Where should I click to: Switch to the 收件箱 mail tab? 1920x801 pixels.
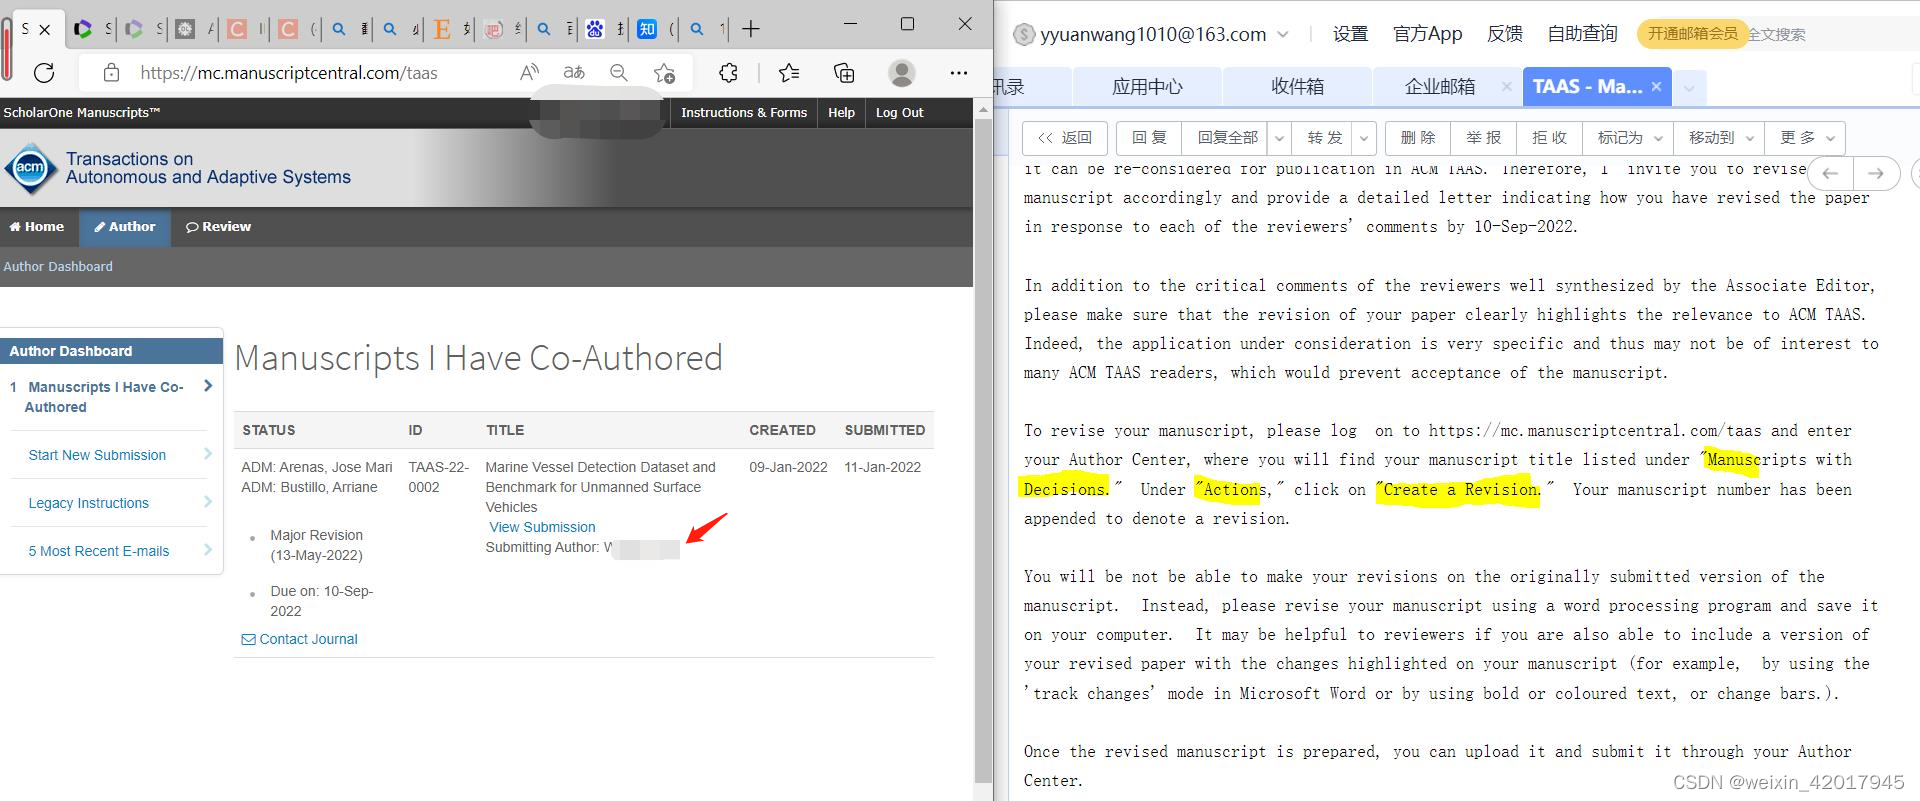click(1297, 87)
